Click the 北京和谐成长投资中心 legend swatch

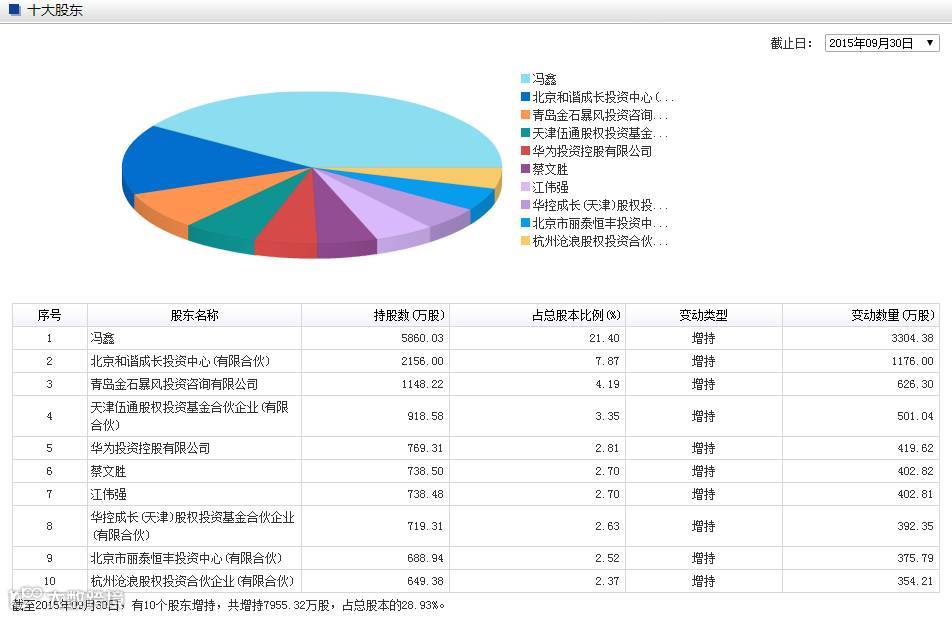click(525, 97)
